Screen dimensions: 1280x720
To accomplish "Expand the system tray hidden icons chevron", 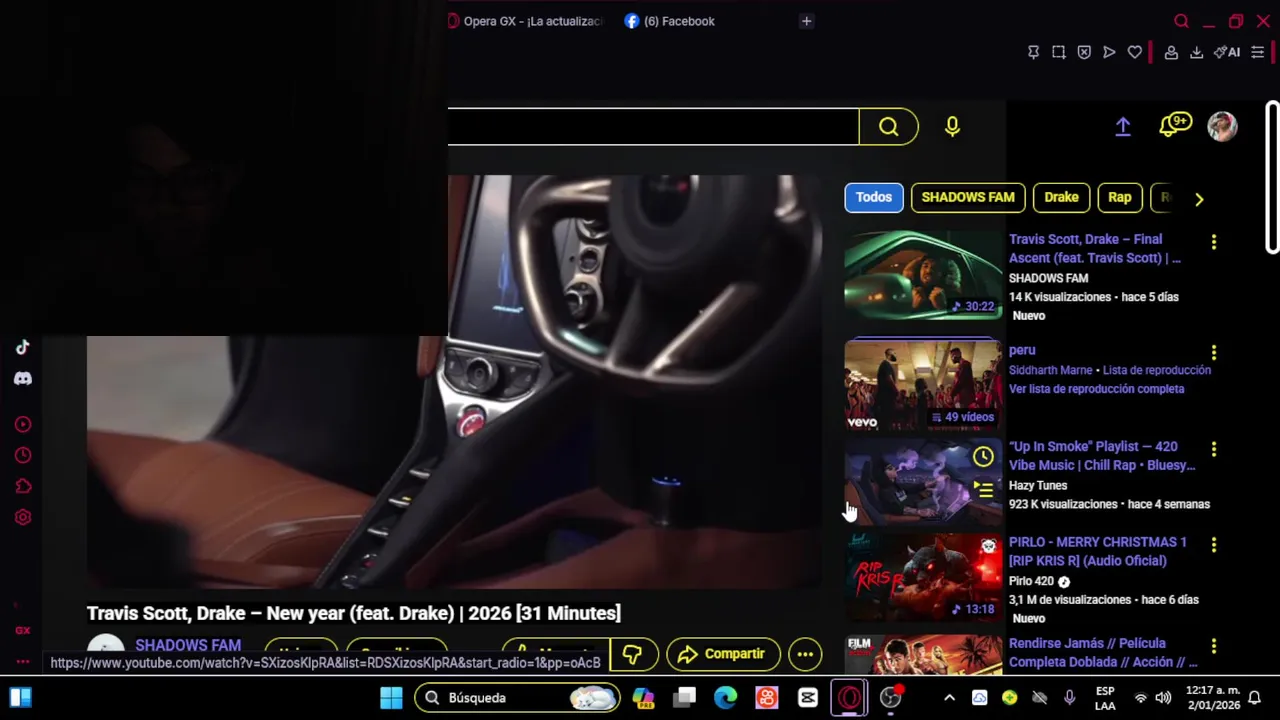I will (949, 698).
